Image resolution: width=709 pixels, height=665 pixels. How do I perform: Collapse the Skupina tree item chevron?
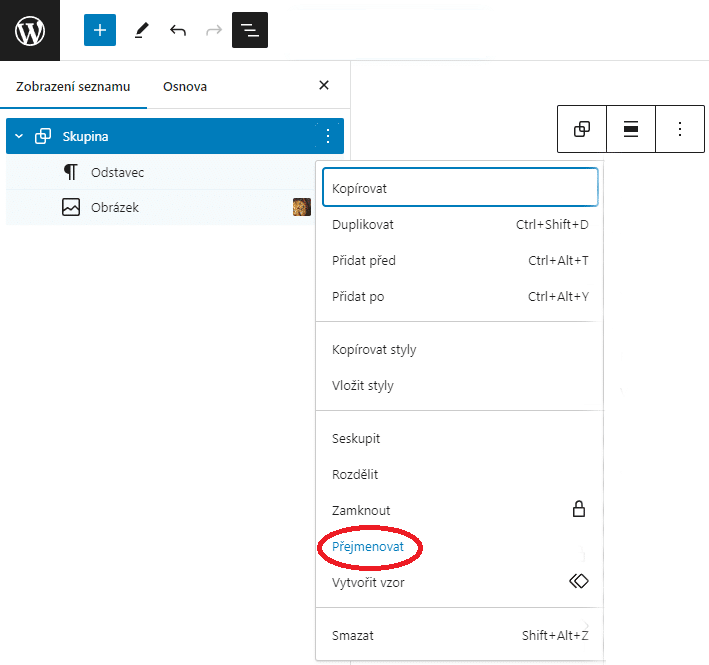(x=19, y=136)
